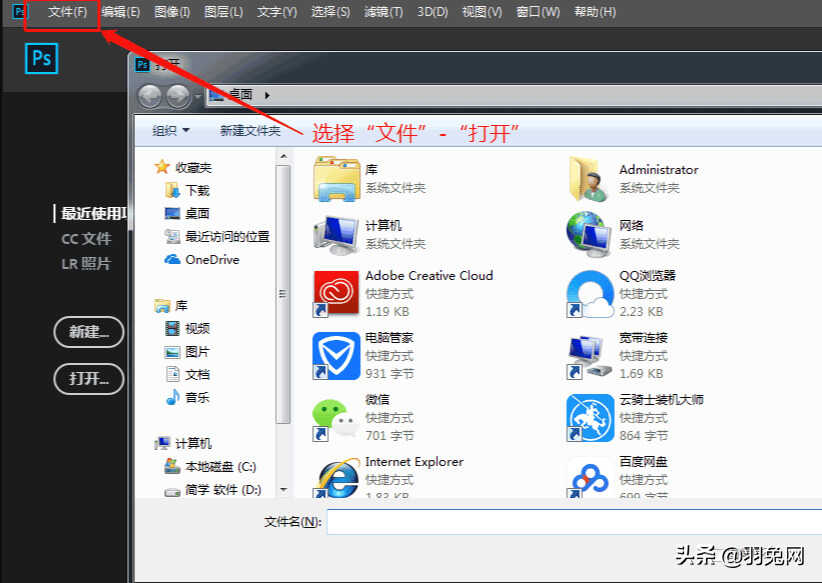The width and height of the screenshot is (822, 583).
Task: Open the 编辑(E) menu
Action: click(121, 12)
